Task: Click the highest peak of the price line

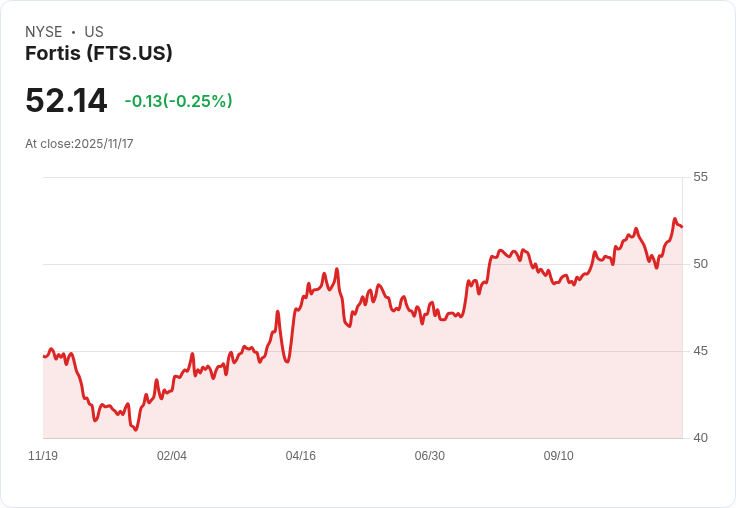Action: pyautogui.click(x=675, y=219)
